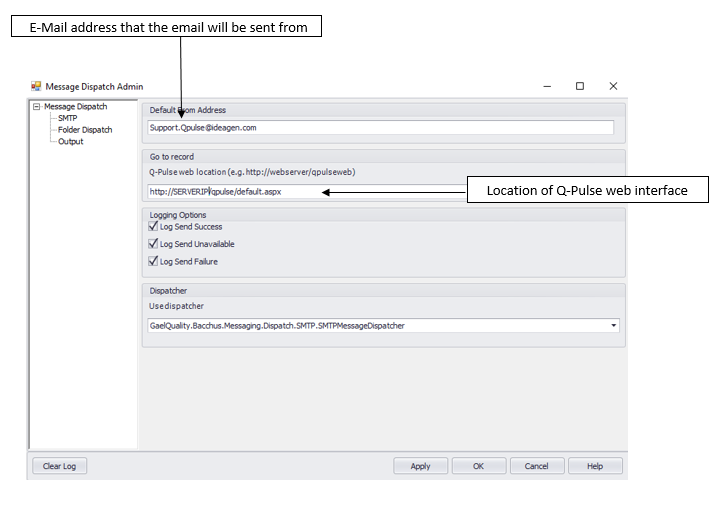Viewport: 719px width, 512px height.
Task: Select Folder Dispatch in the tree
Action: coord(85,130)
